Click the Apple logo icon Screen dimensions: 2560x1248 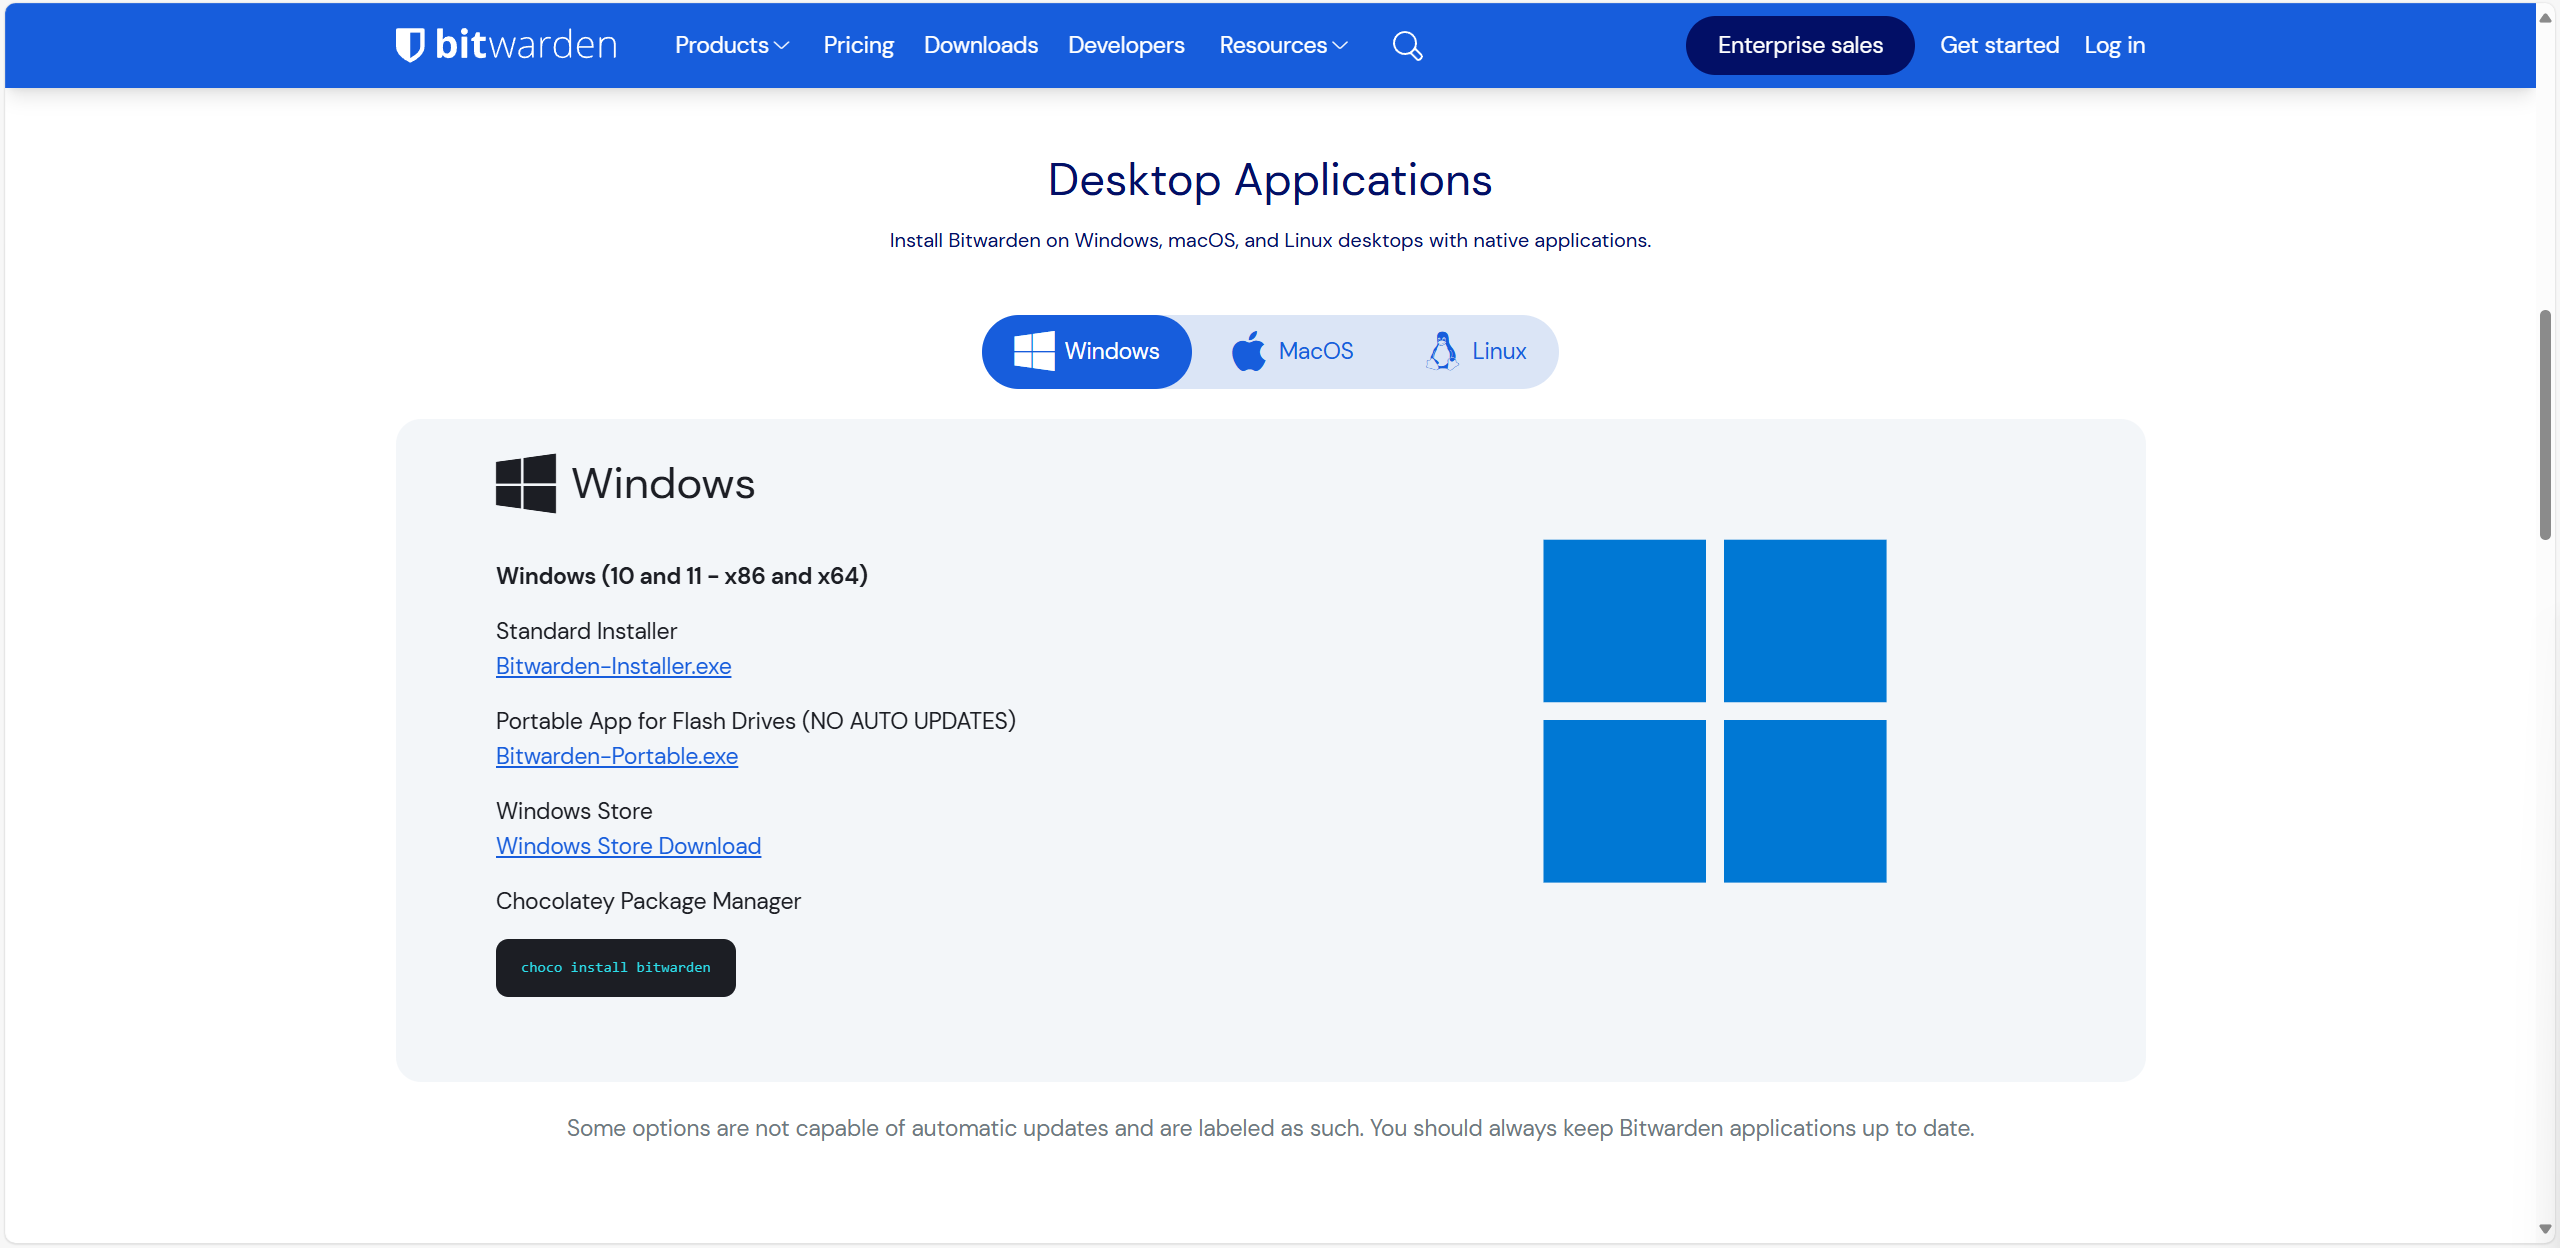click(1248, 351)
